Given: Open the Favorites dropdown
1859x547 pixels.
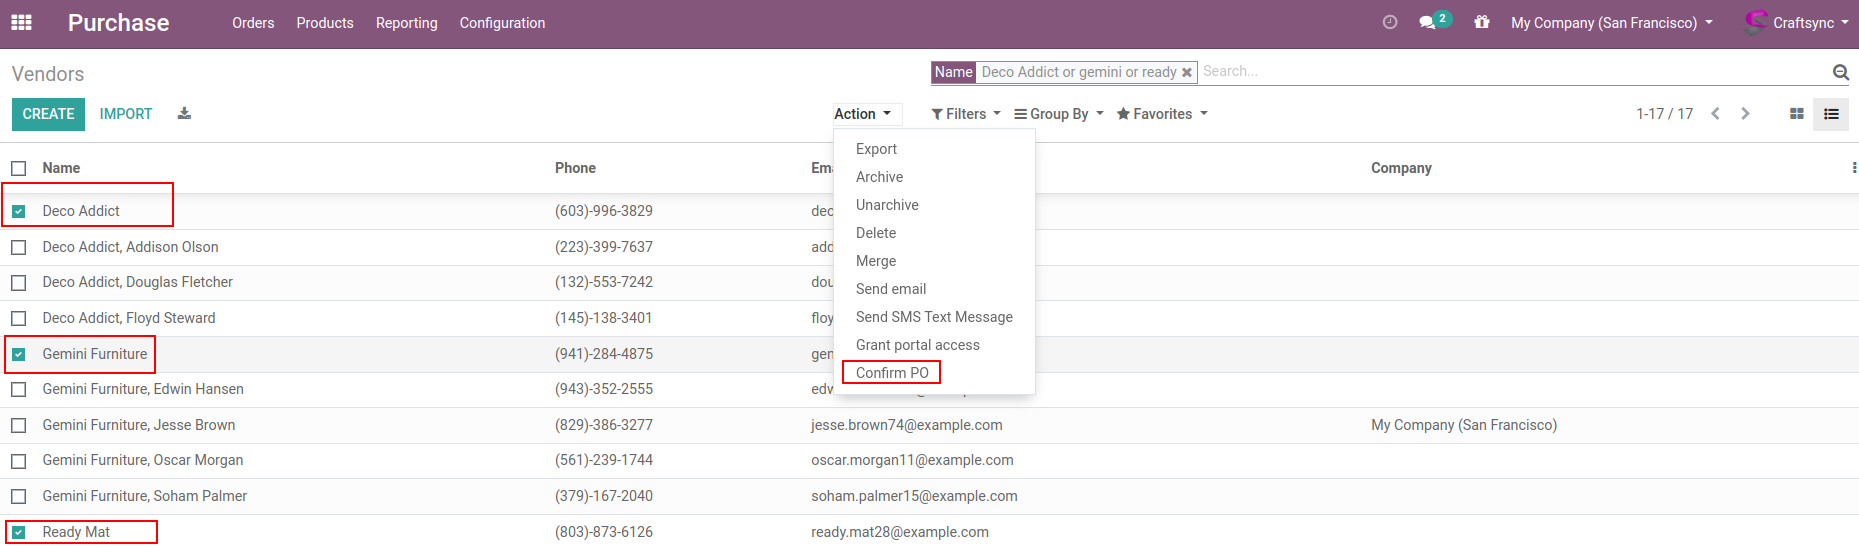Looking at the screenshot, I should point(1161,114).
